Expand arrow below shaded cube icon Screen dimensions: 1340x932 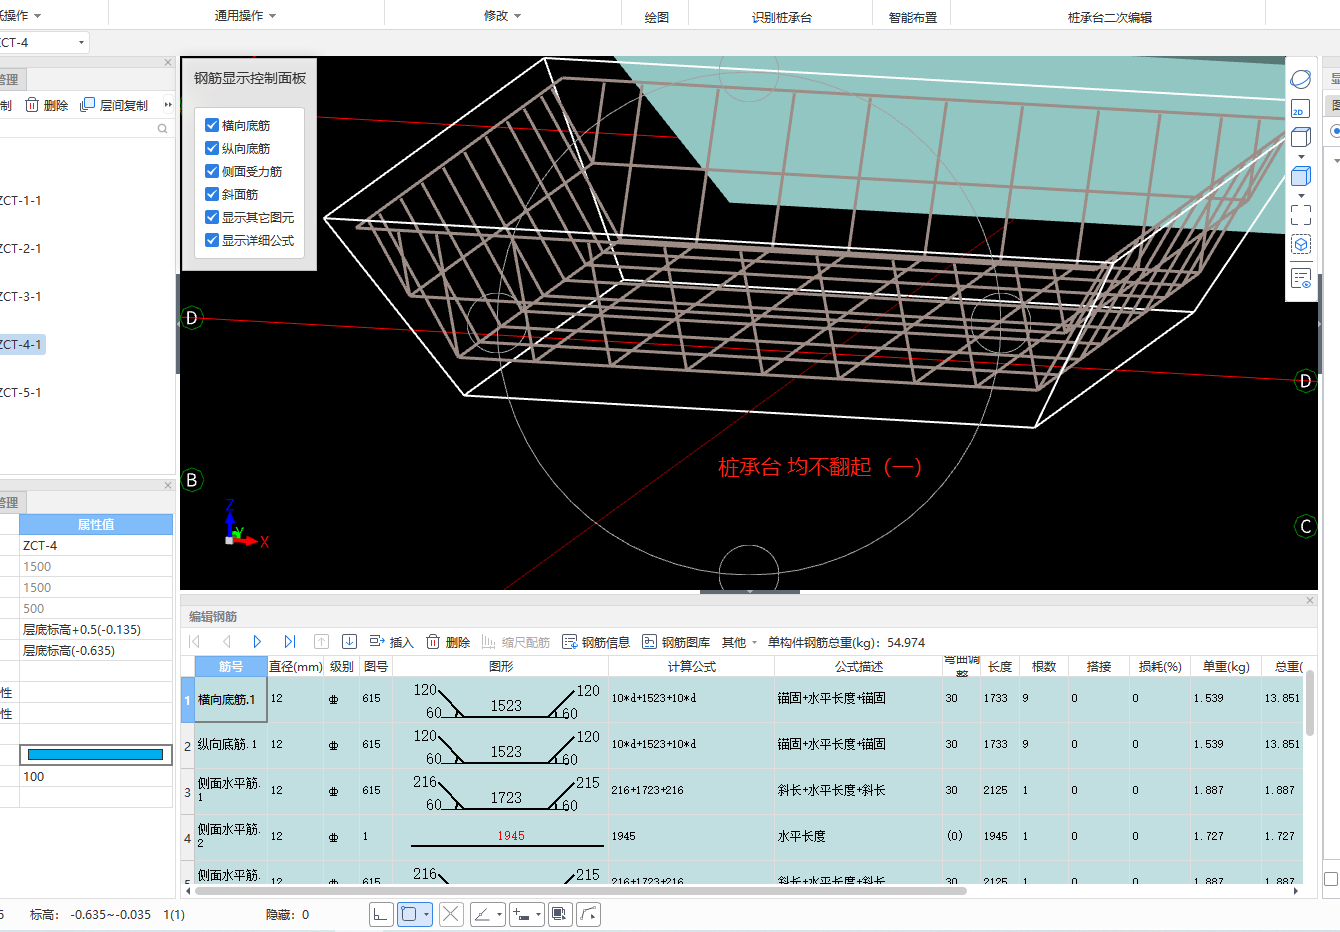(x=1300, y=195)
